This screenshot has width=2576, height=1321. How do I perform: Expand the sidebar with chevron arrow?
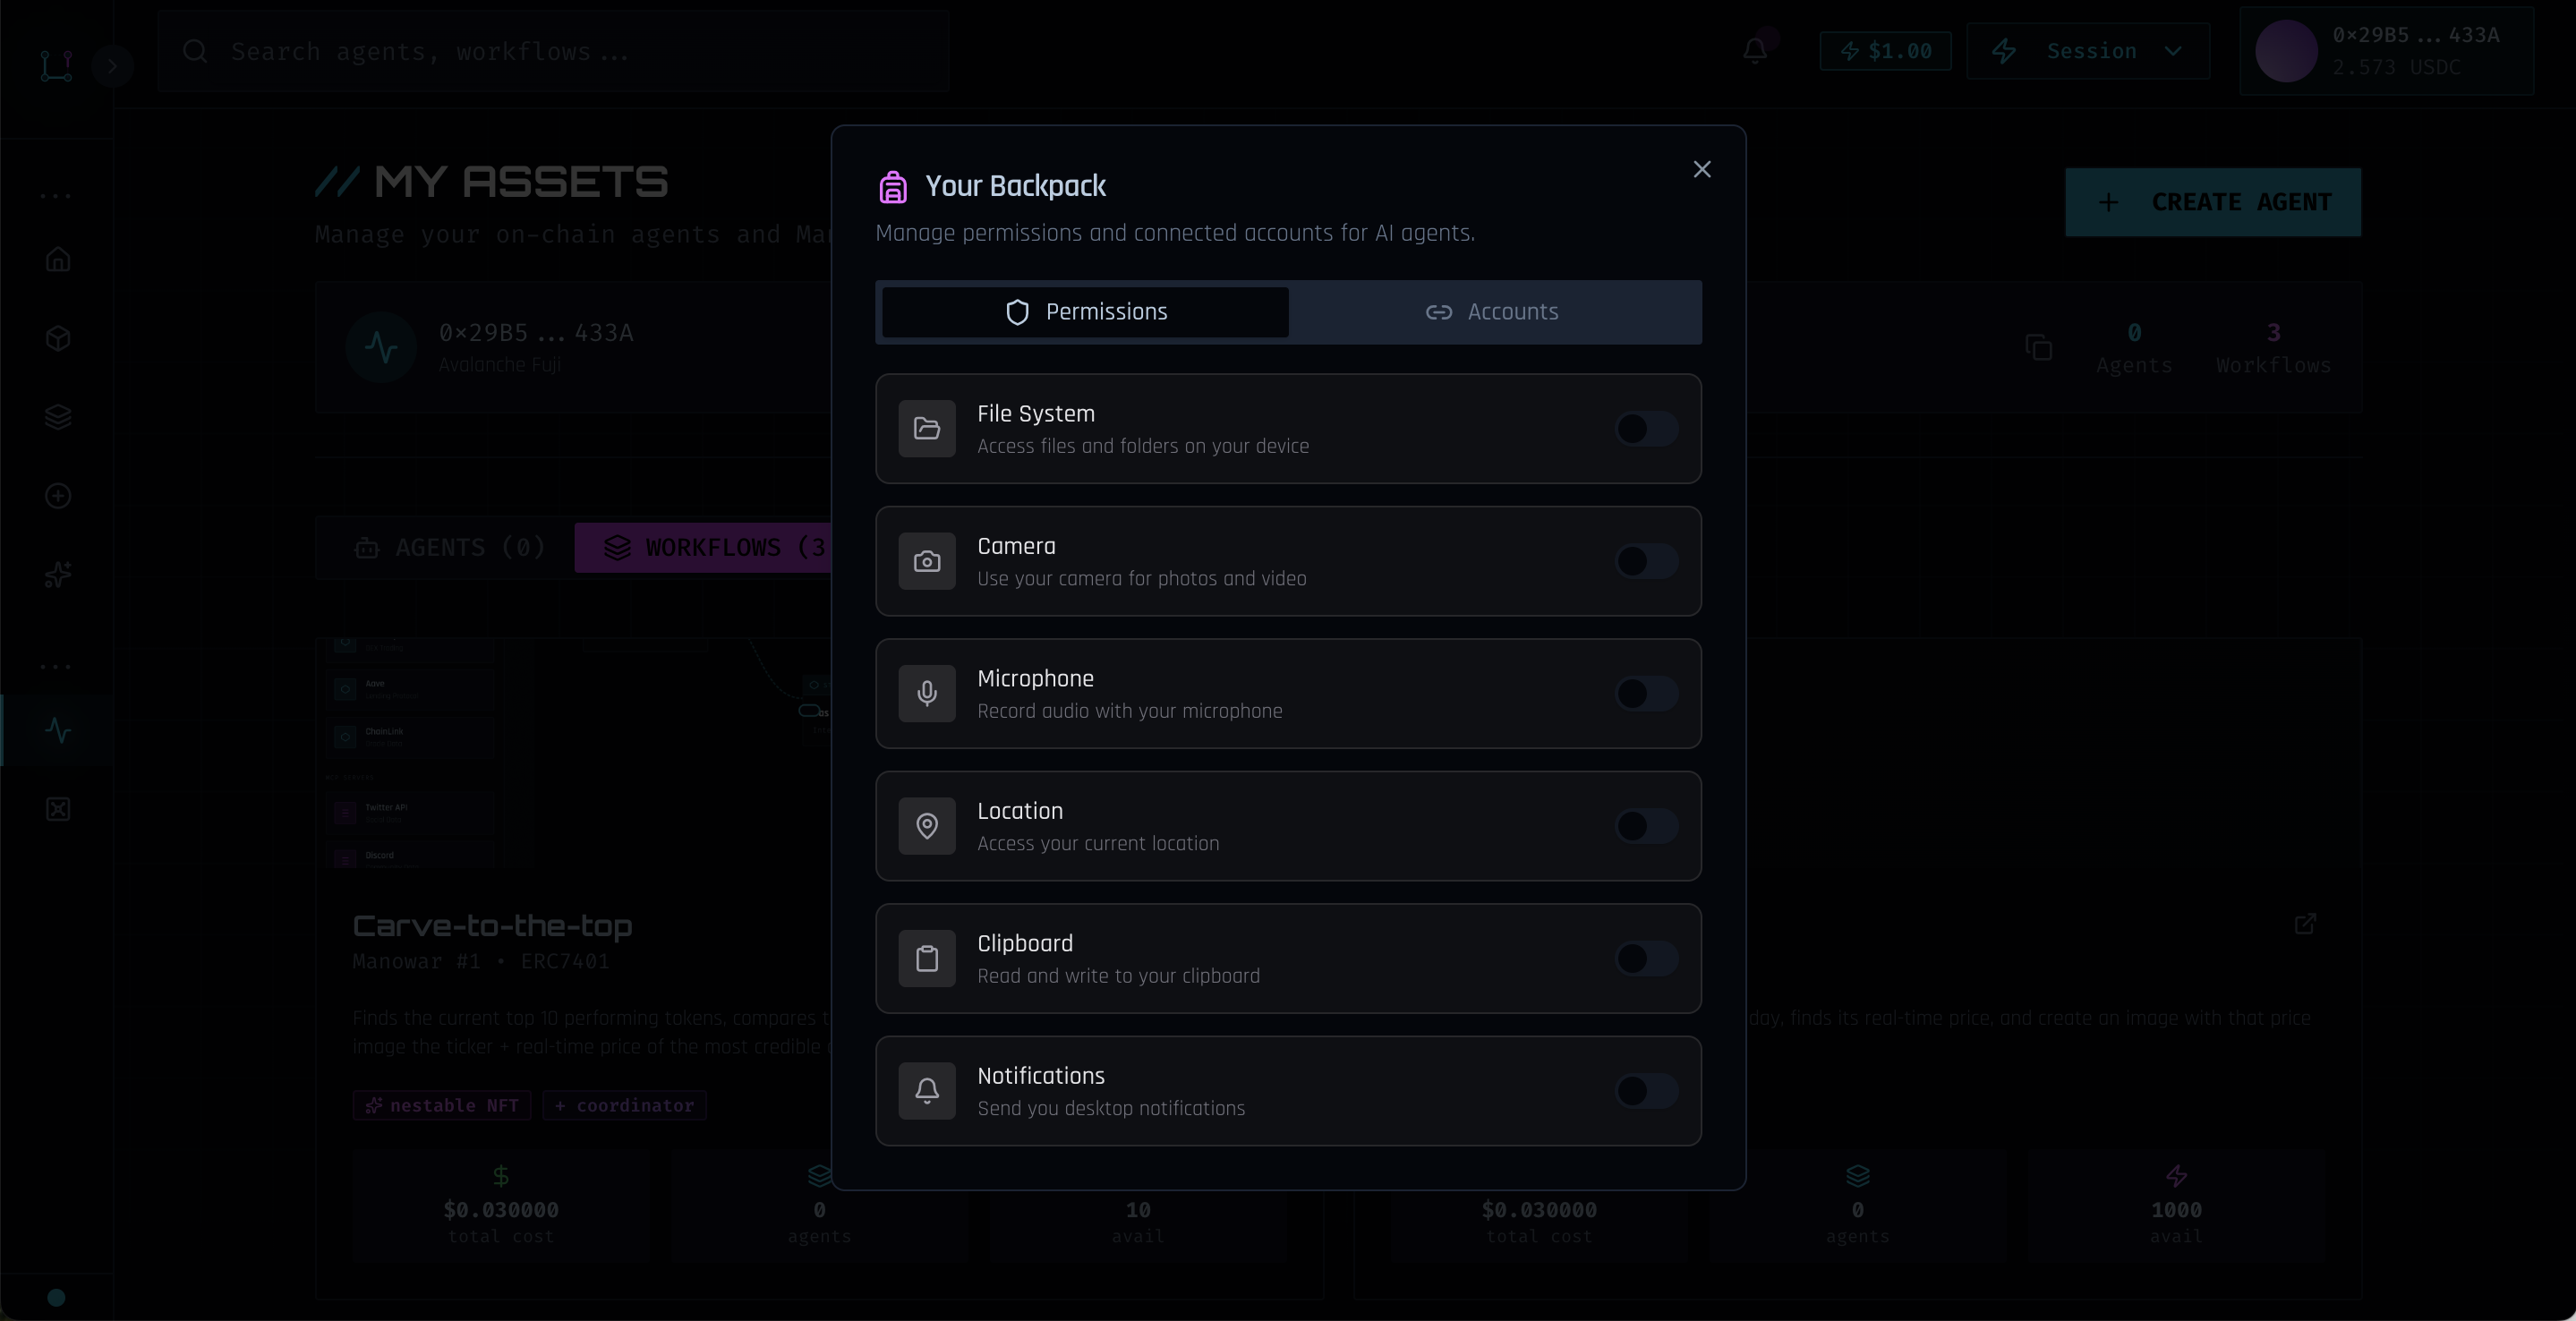(x=112, y=67)
